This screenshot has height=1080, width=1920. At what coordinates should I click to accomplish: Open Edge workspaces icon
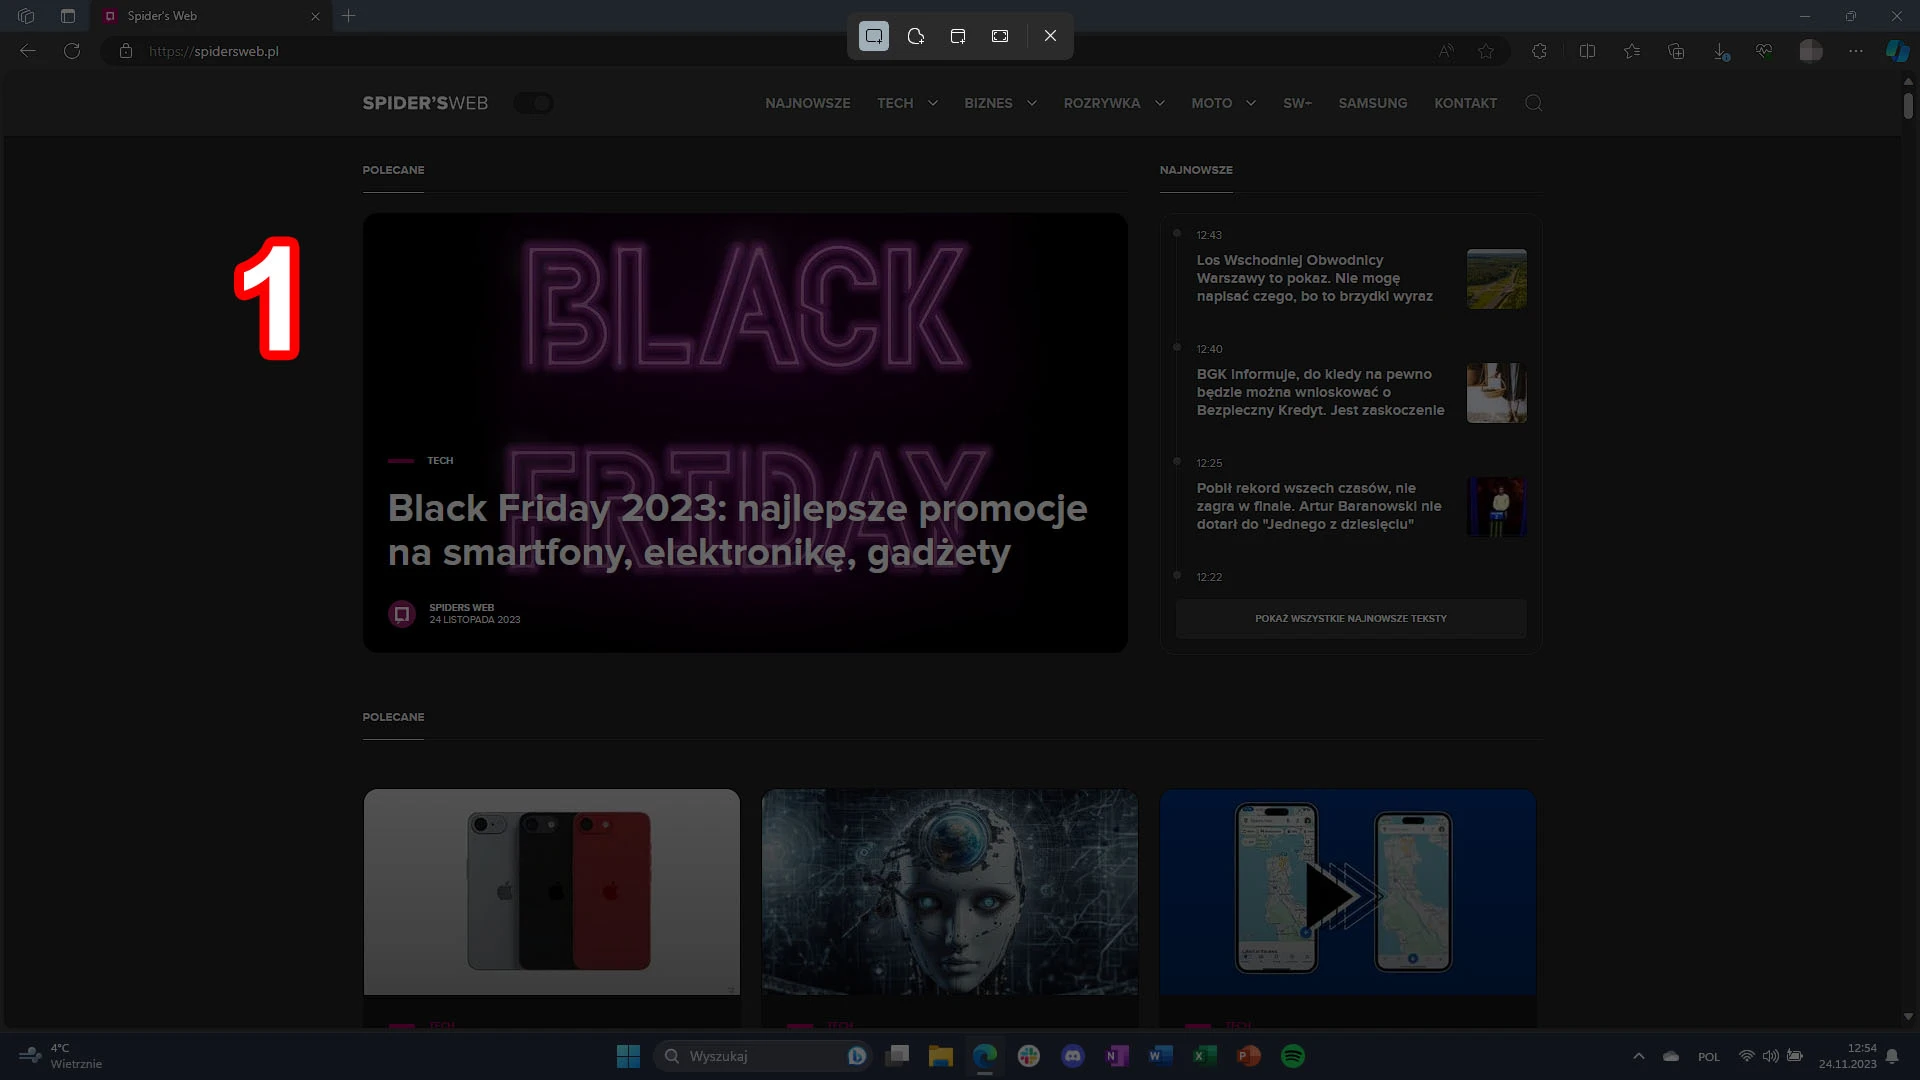pyautogui.click(x=26, y=16)
